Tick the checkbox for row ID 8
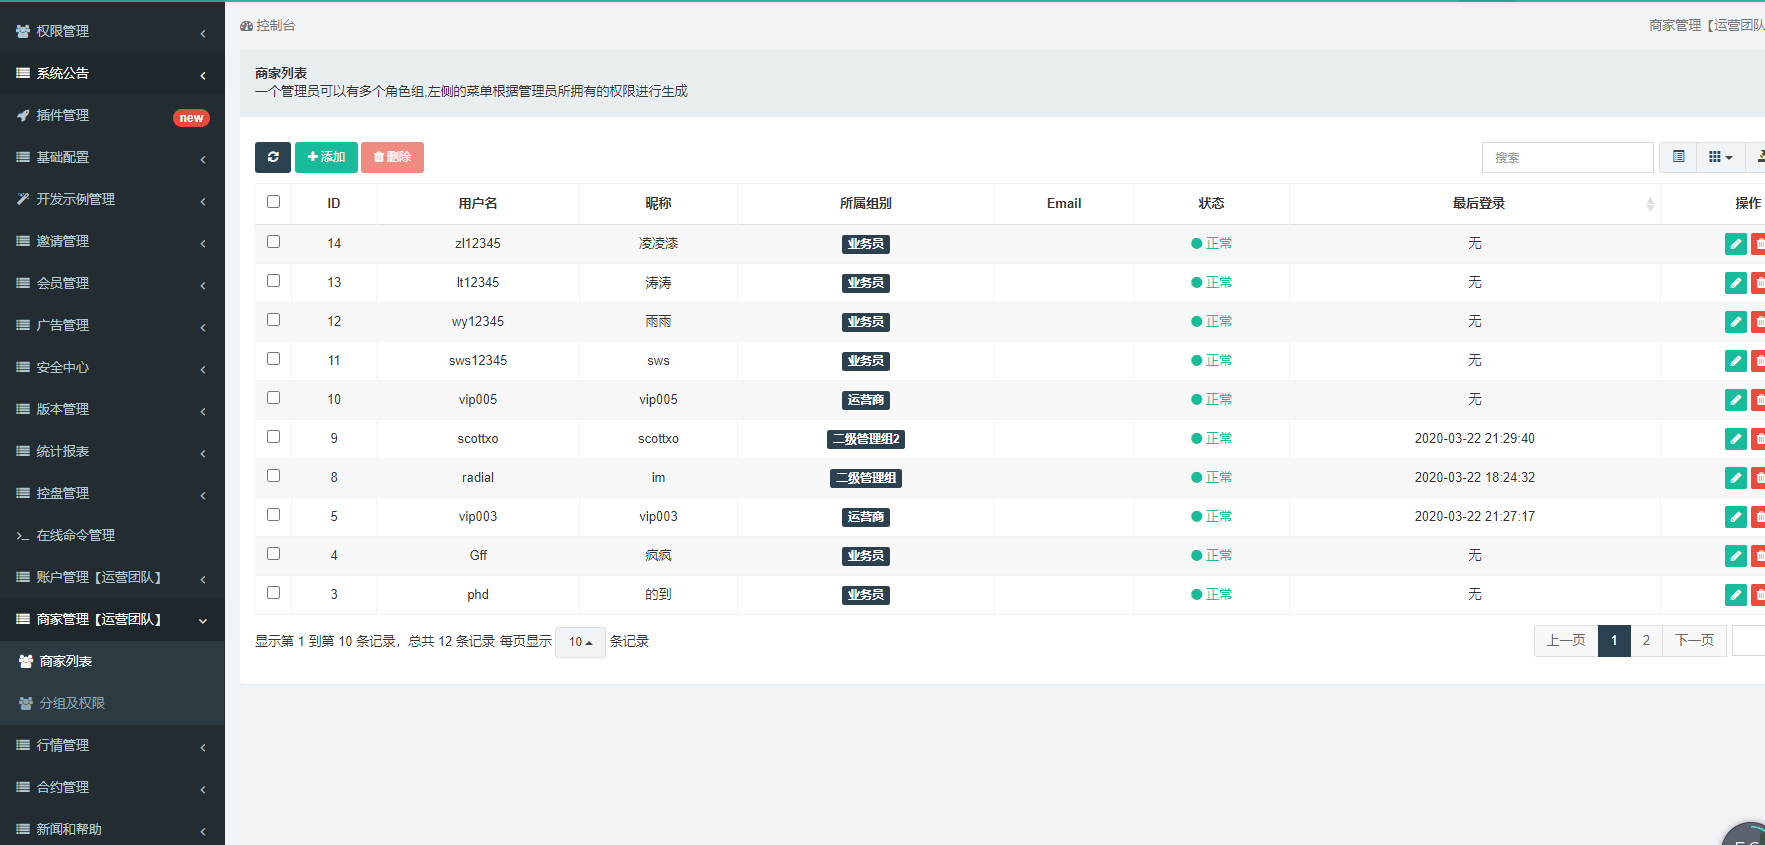1765x845 pixels. pos(274,476)
